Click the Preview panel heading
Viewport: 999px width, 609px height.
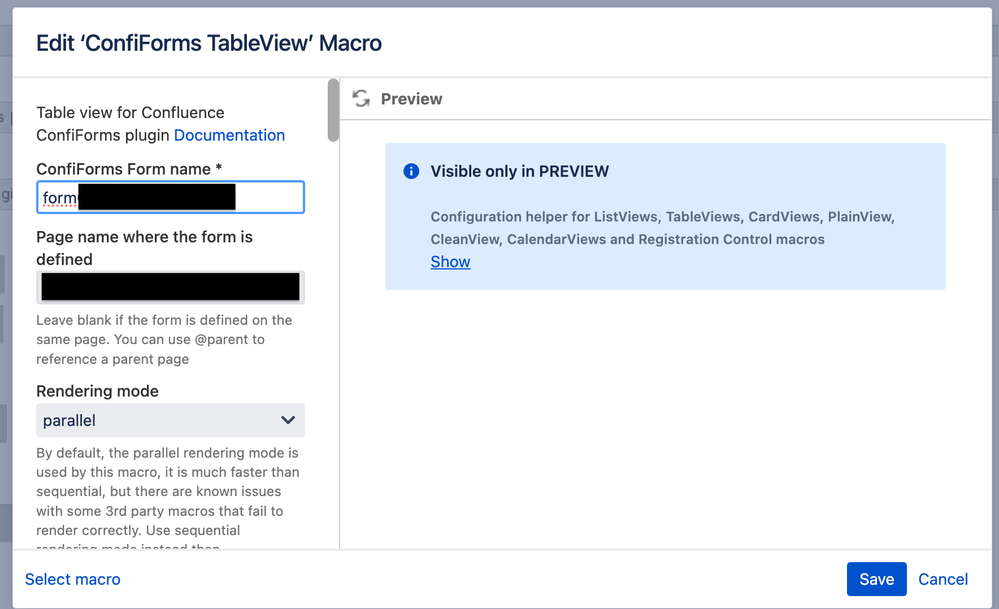tap(411, 99)
